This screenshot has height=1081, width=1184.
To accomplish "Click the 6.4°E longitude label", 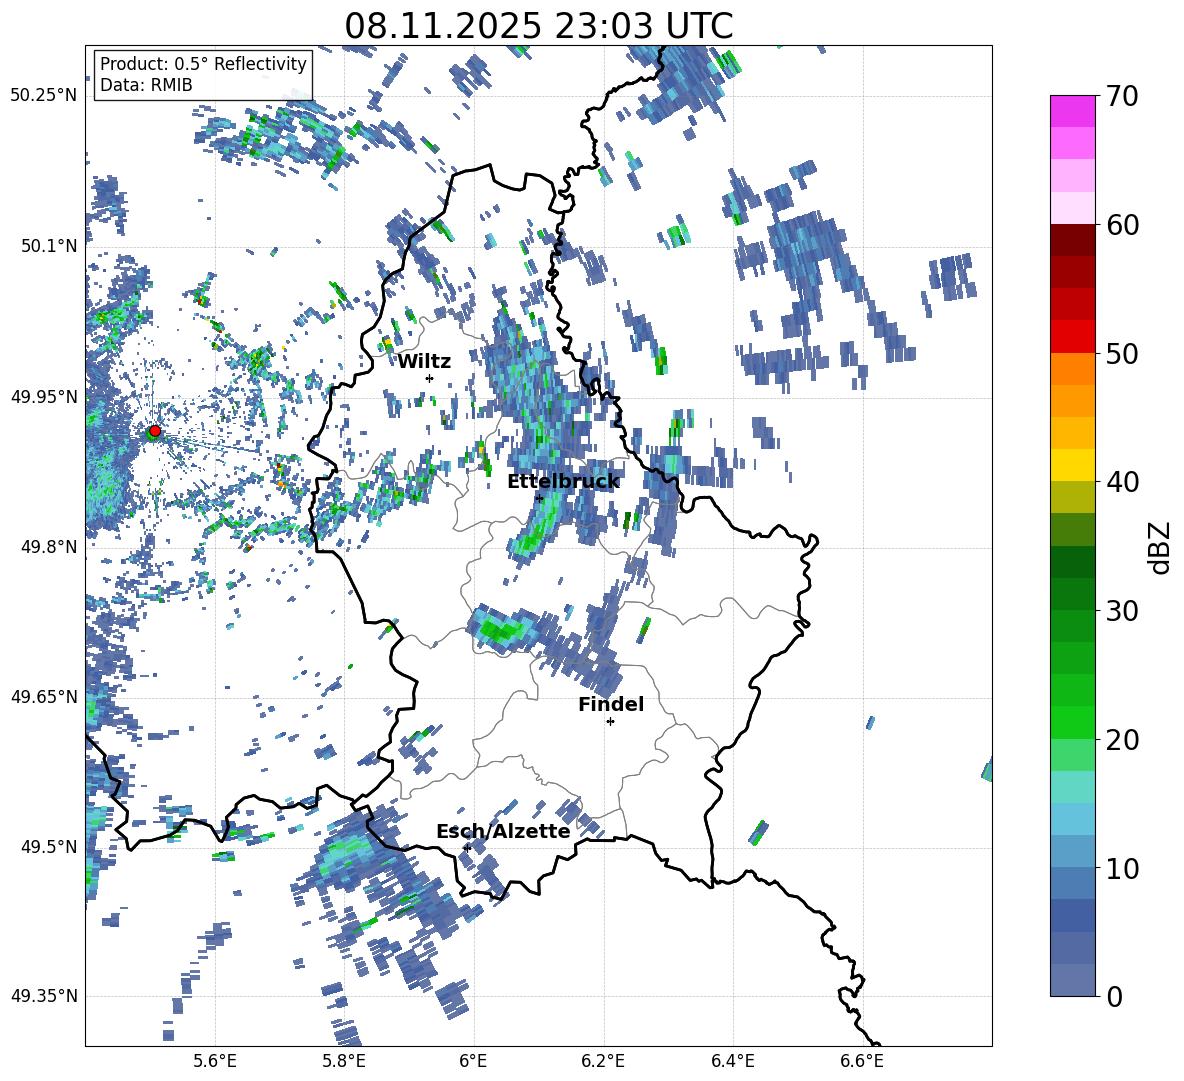I will click(732, 1061).
